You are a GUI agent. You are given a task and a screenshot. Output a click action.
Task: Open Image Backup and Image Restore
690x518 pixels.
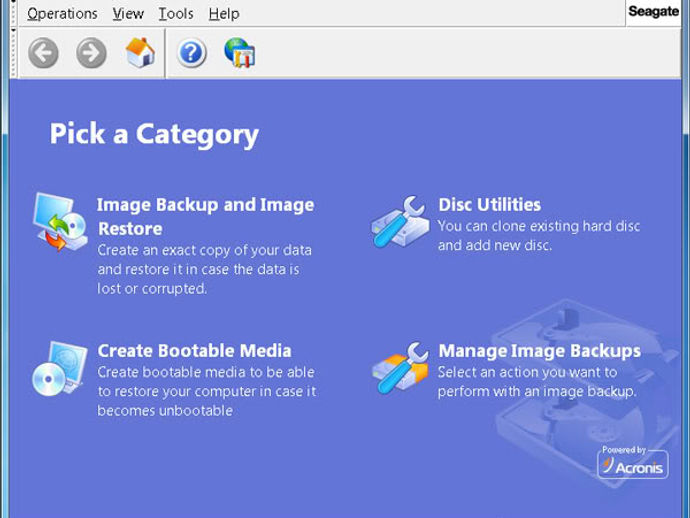click(206, 217)
